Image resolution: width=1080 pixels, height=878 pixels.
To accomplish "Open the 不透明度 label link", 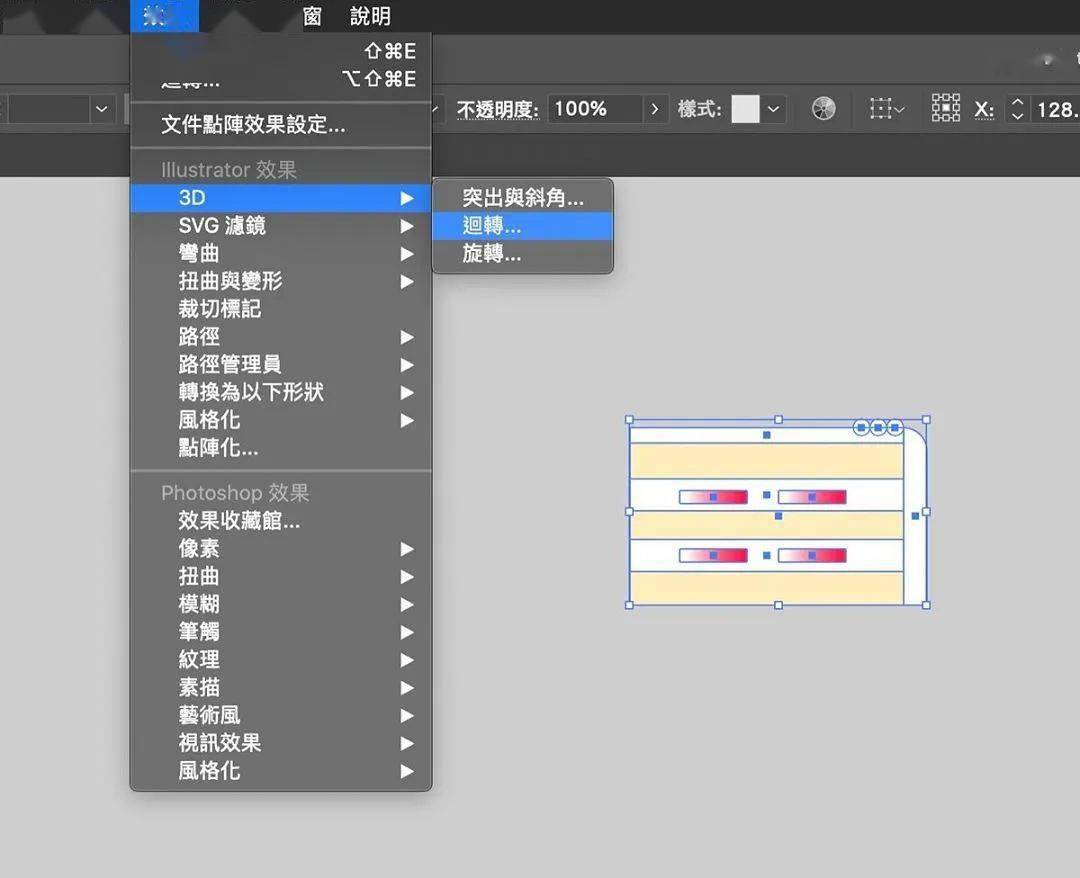I will tap(498, 109).
